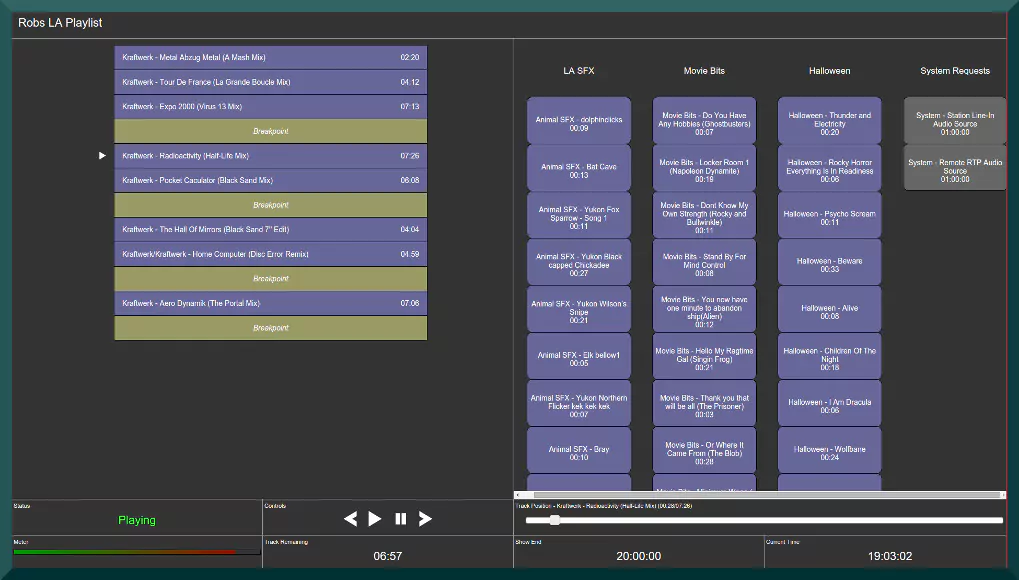Image resolution: width=1019 pixels, height=580 pixels.
Task: Play Movie Bits - Or Where It Came From
Action: point(704,450)
